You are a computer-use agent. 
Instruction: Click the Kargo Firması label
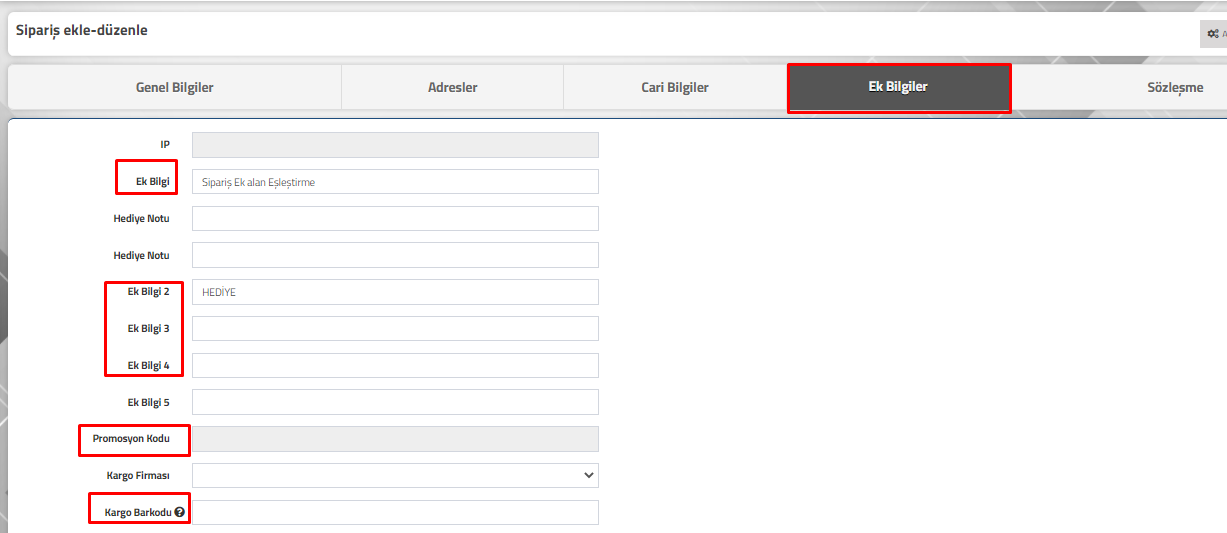(x=137, y=476)
